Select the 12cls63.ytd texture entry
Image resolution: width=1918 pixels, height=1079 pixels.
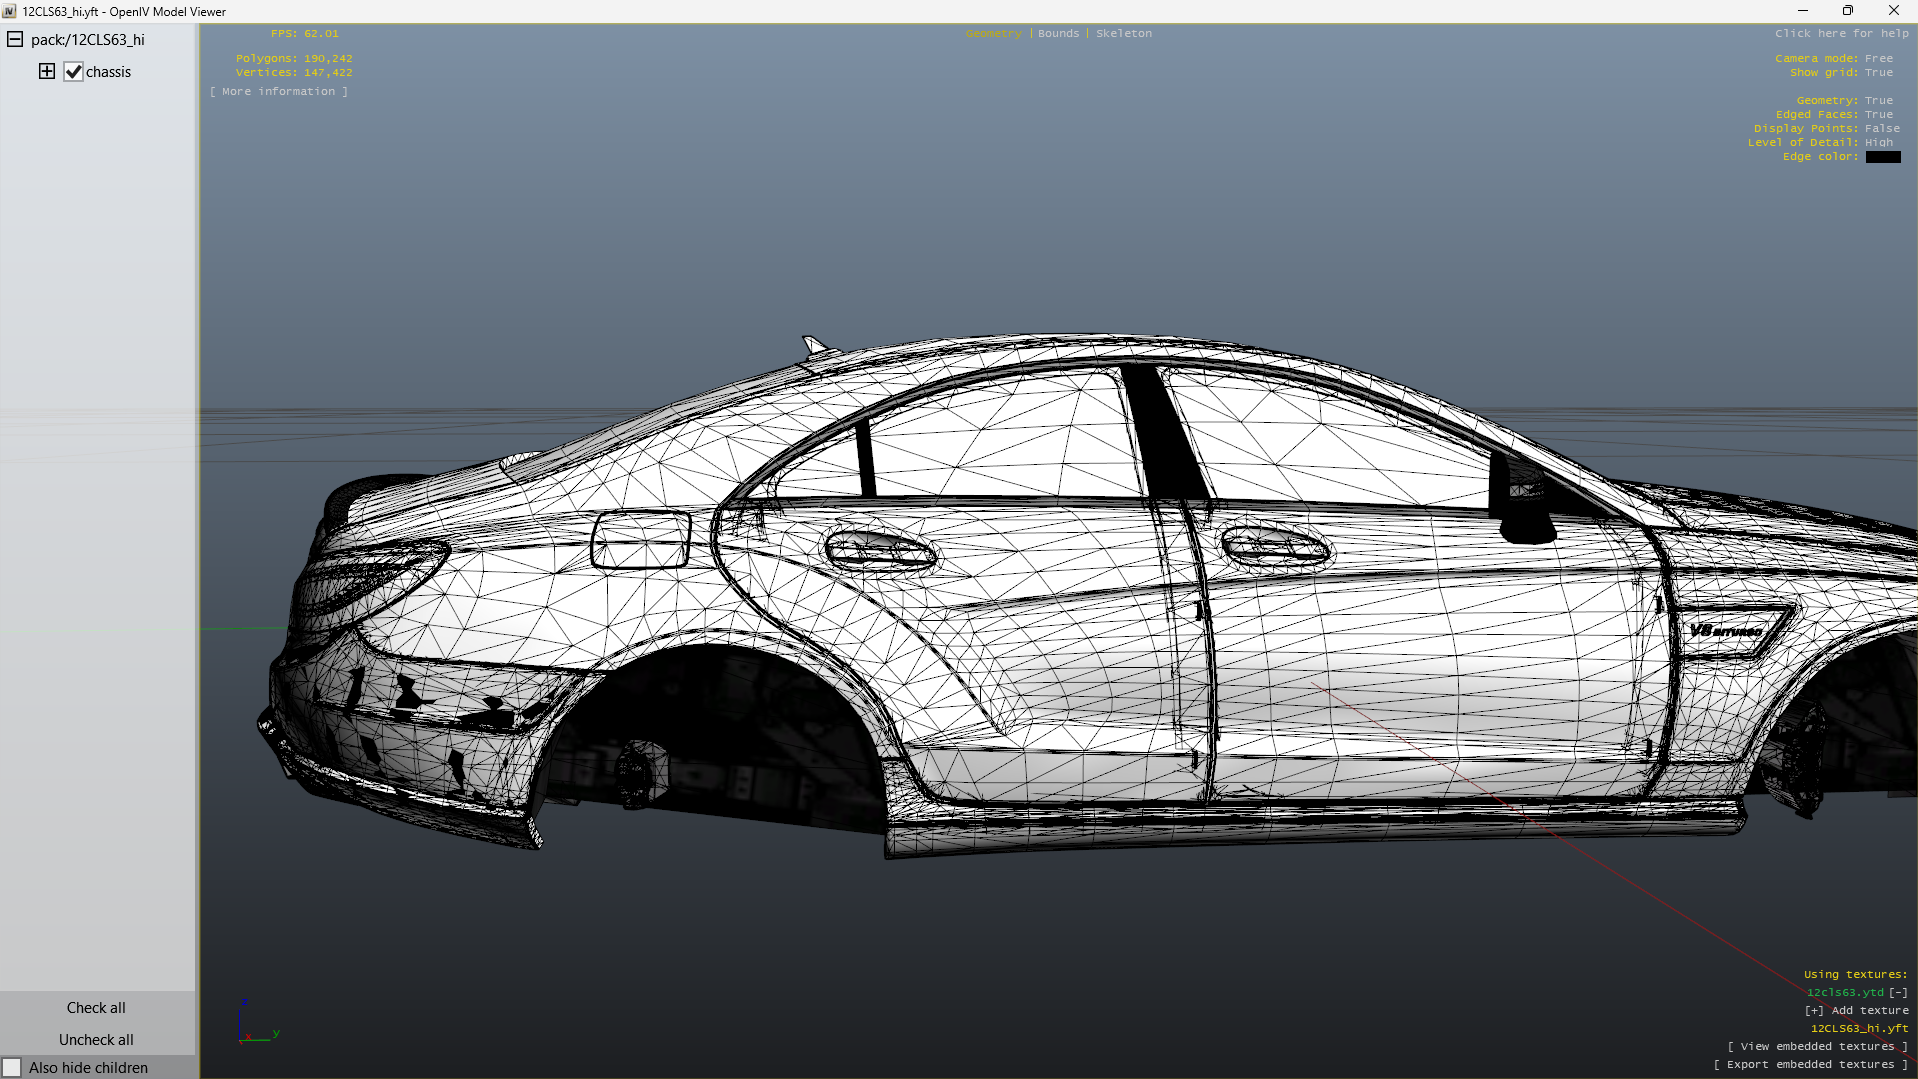pyautogui.click(x=1845, y=993)
